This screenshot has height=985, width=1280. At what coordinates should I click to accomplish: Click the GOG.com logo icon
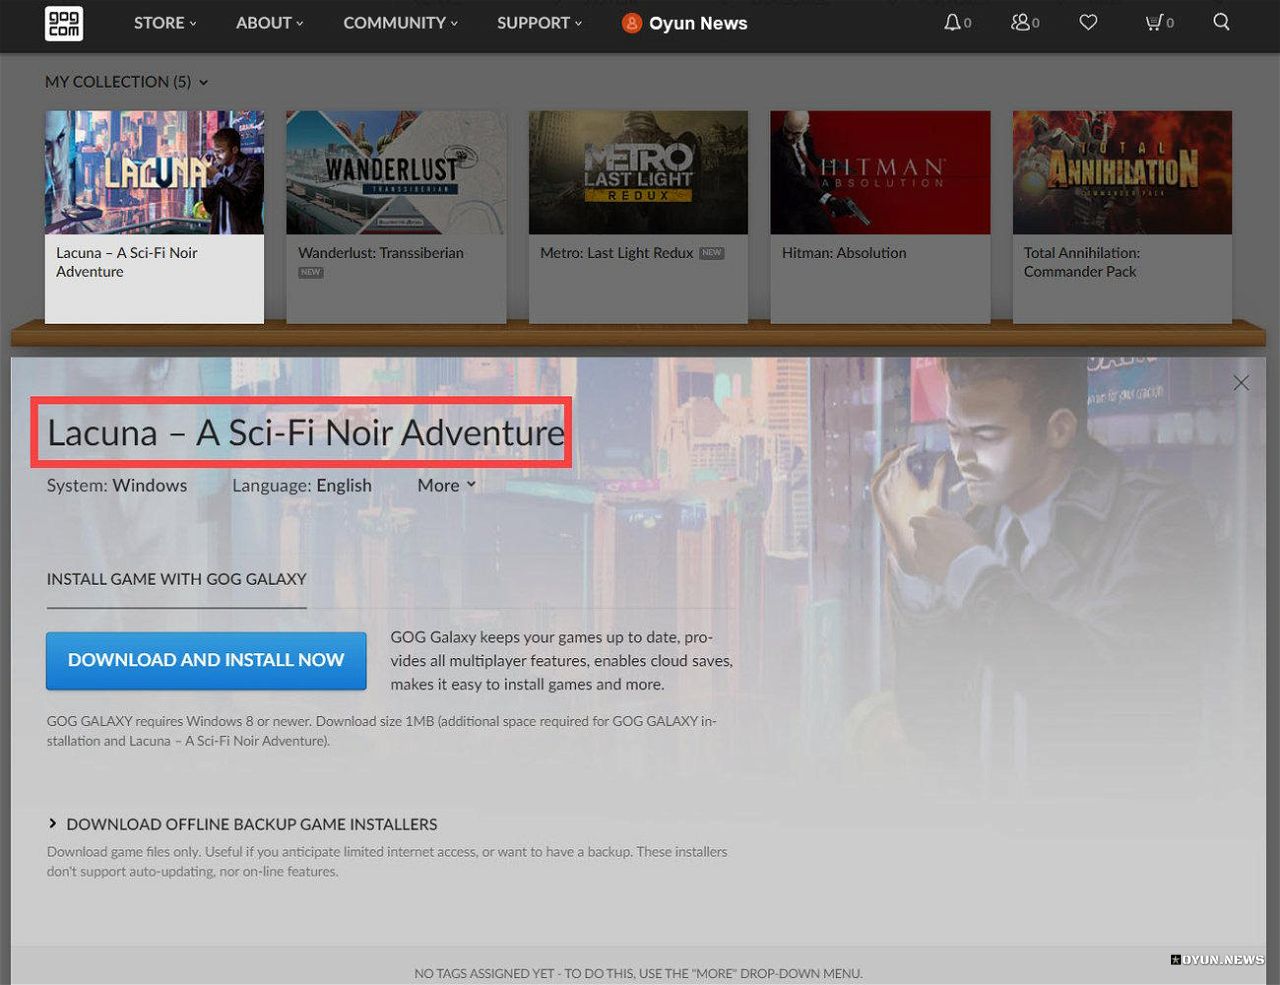pyautogui.click(x=64, y=22)
